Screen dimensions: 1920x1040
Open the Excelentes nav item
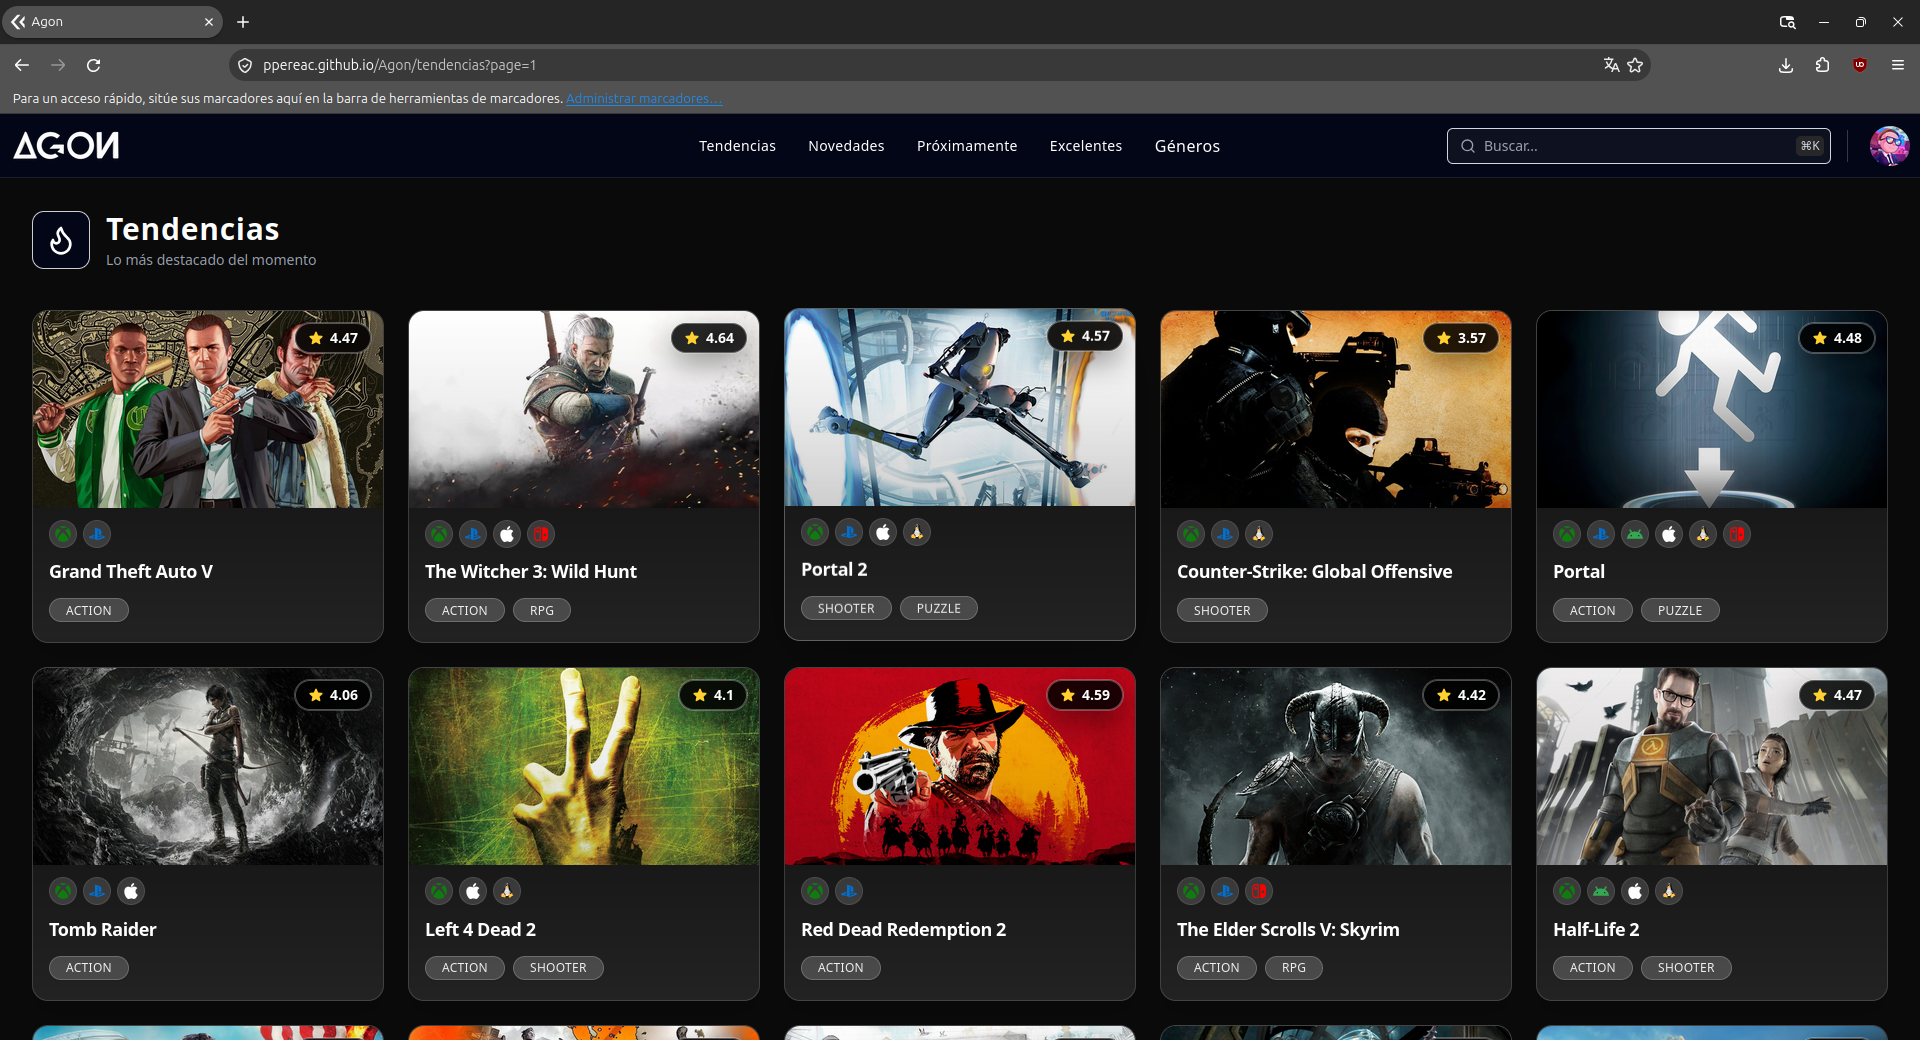[x=1086, y=146]
